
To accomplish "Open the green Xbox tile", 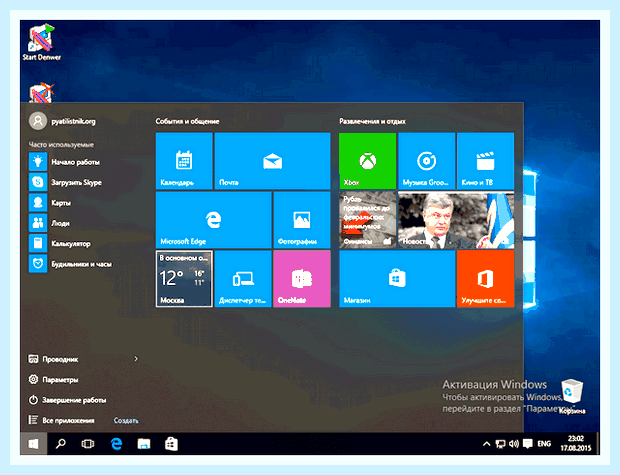I will click(368, 161).
